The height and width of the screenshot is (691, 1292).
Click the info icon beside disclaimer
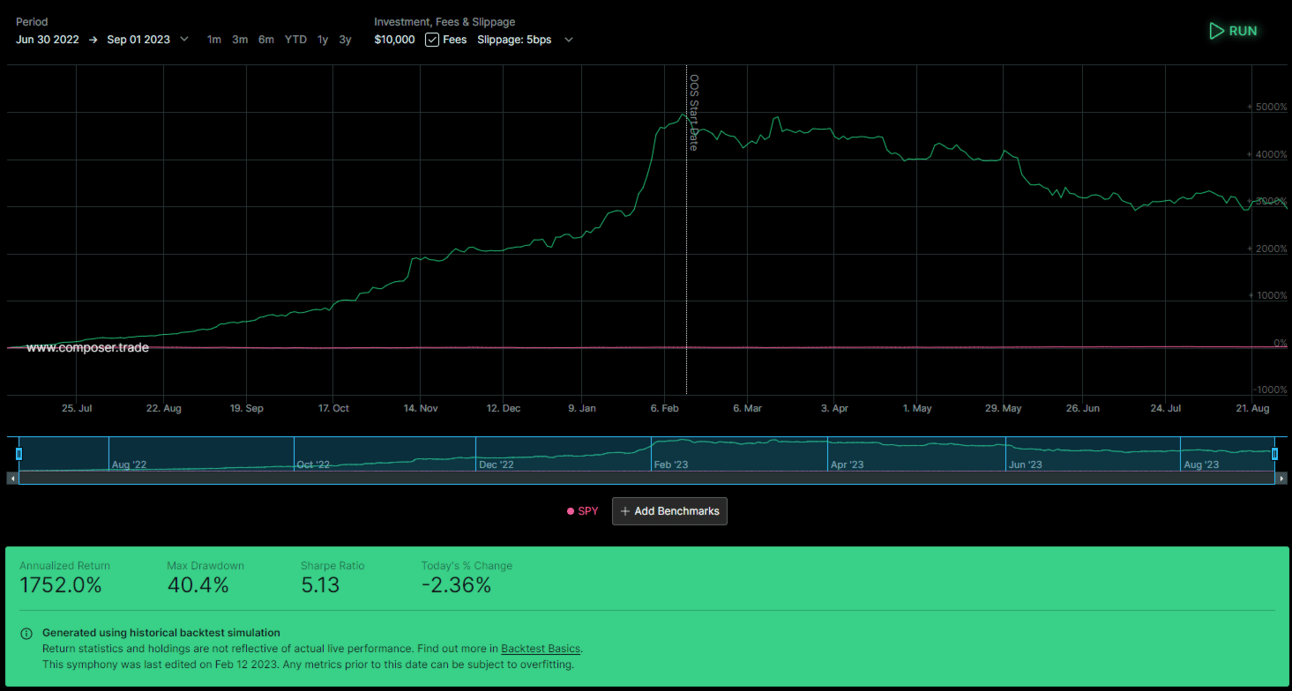click(26, 633)
